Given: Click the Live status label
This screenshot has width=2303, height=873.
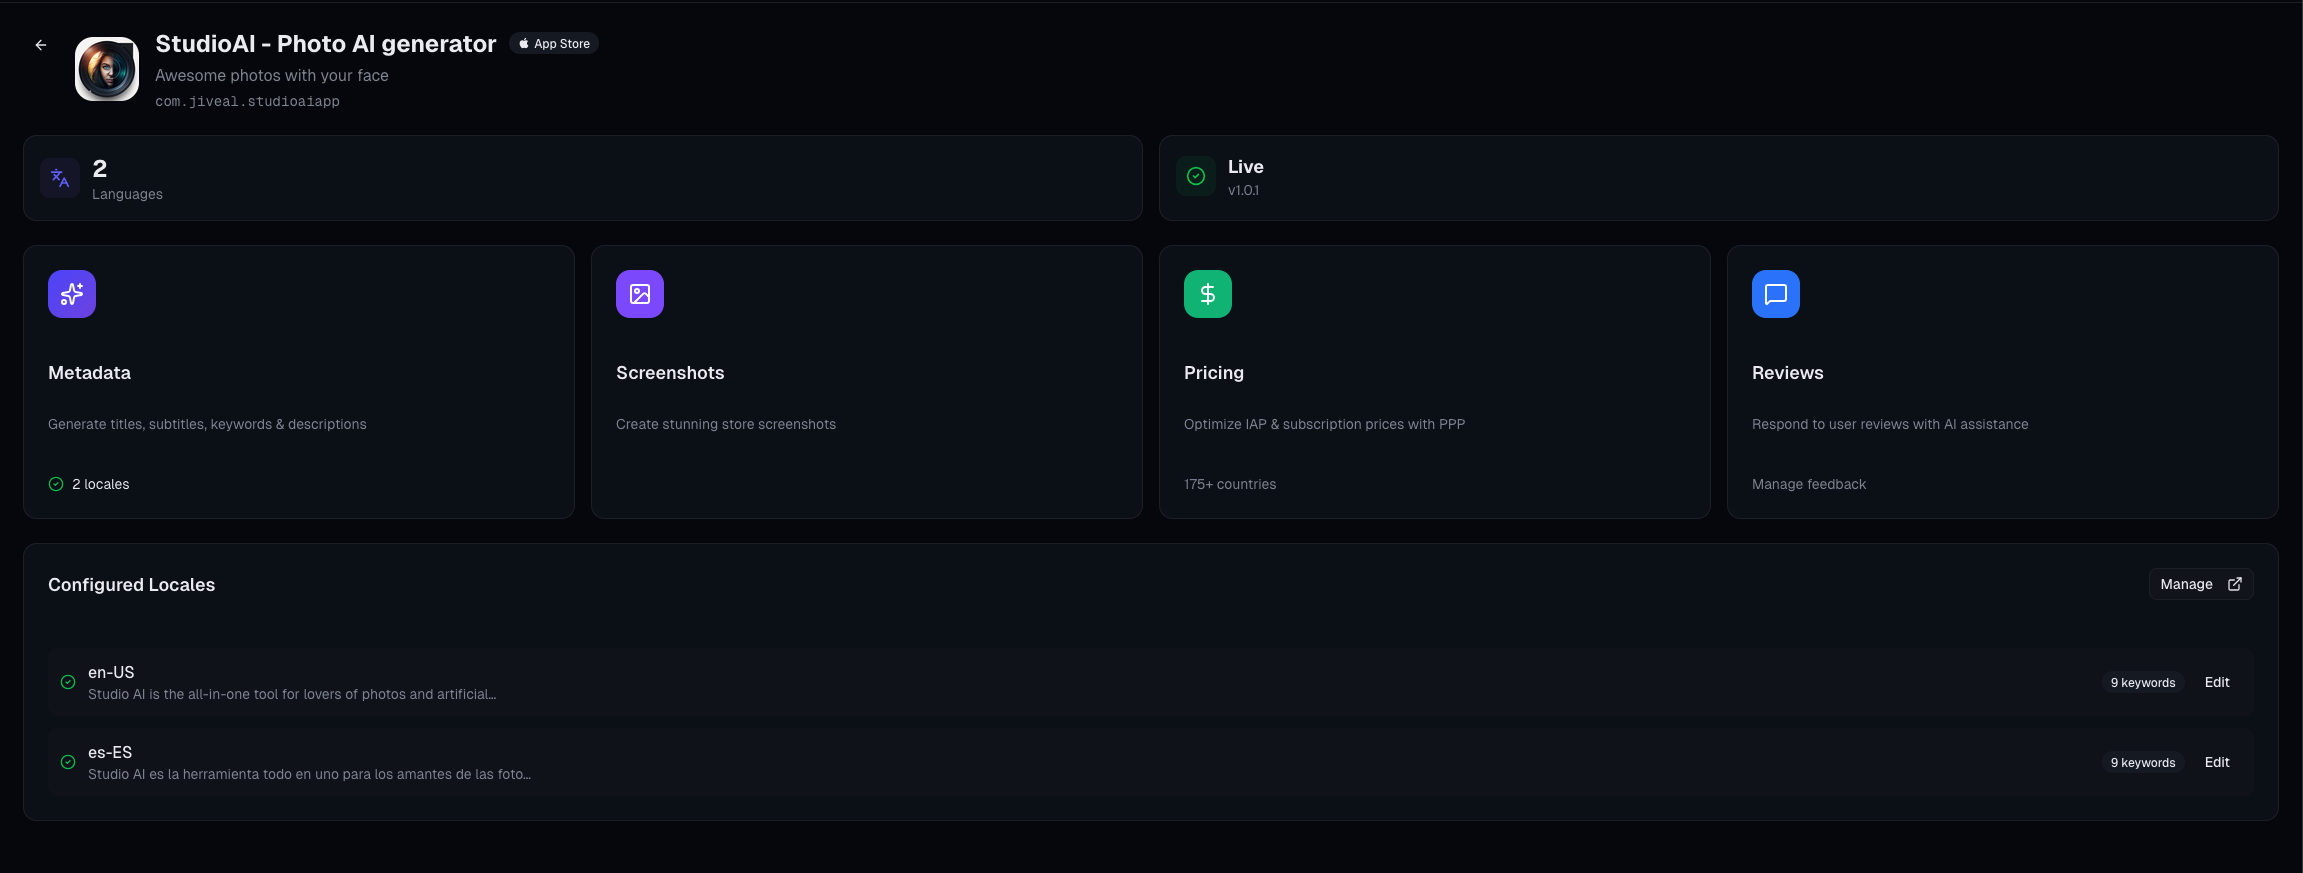Looking at the screenshot, I should [1246, 167].
